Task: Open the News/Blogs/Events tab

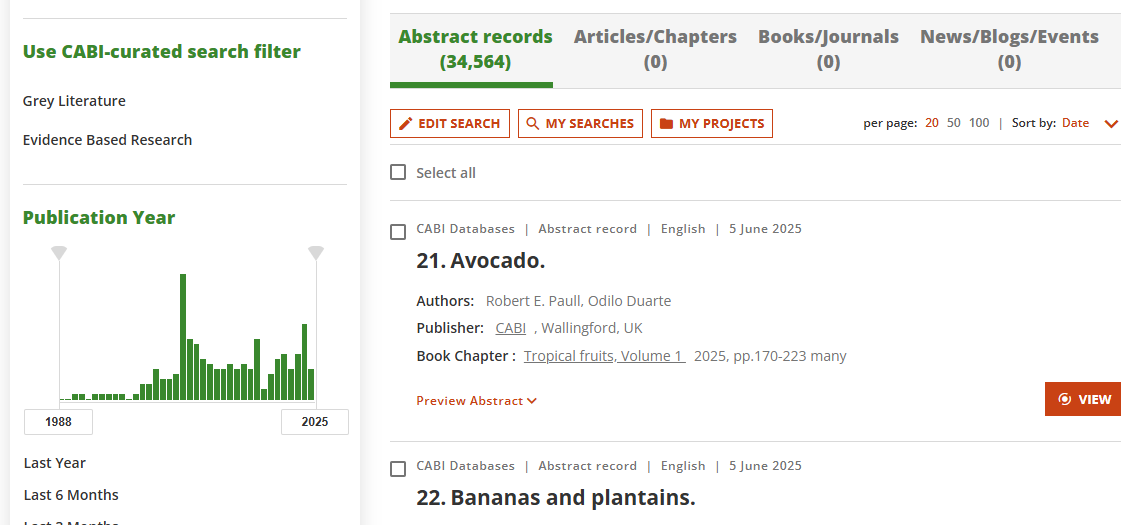Action: [x=1009, y=49]
